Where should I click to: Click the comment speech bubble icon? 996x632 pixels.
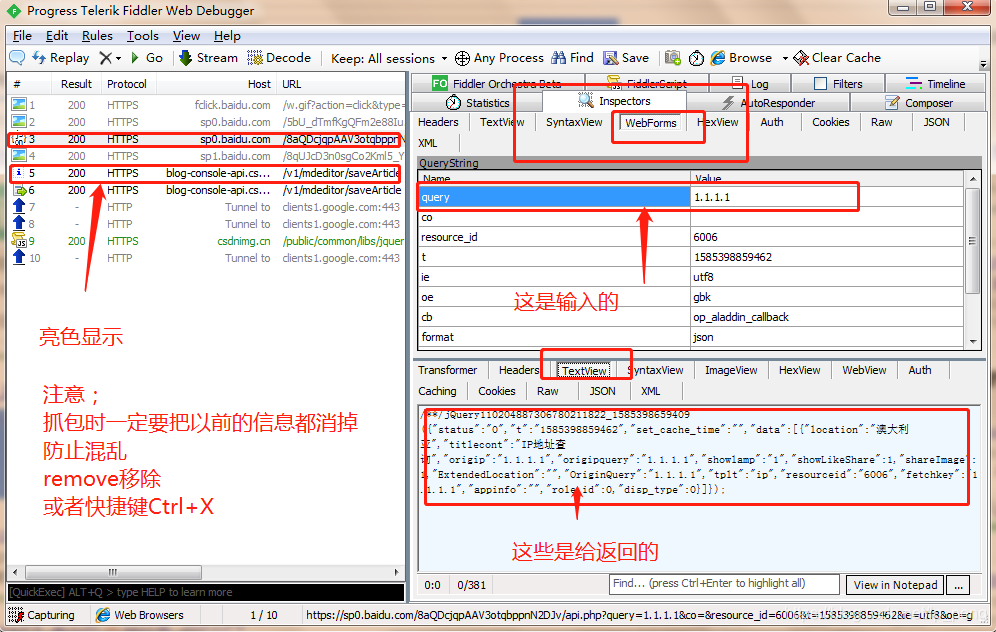tap(17, 58)
